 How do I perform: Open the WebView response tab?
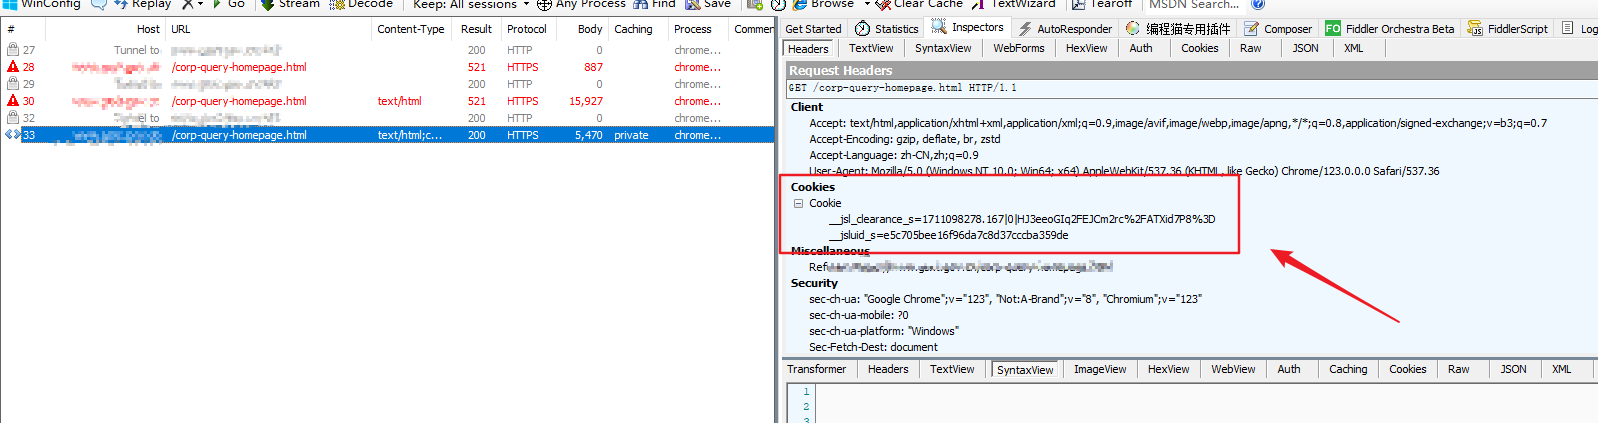(x=1233, y=369)
